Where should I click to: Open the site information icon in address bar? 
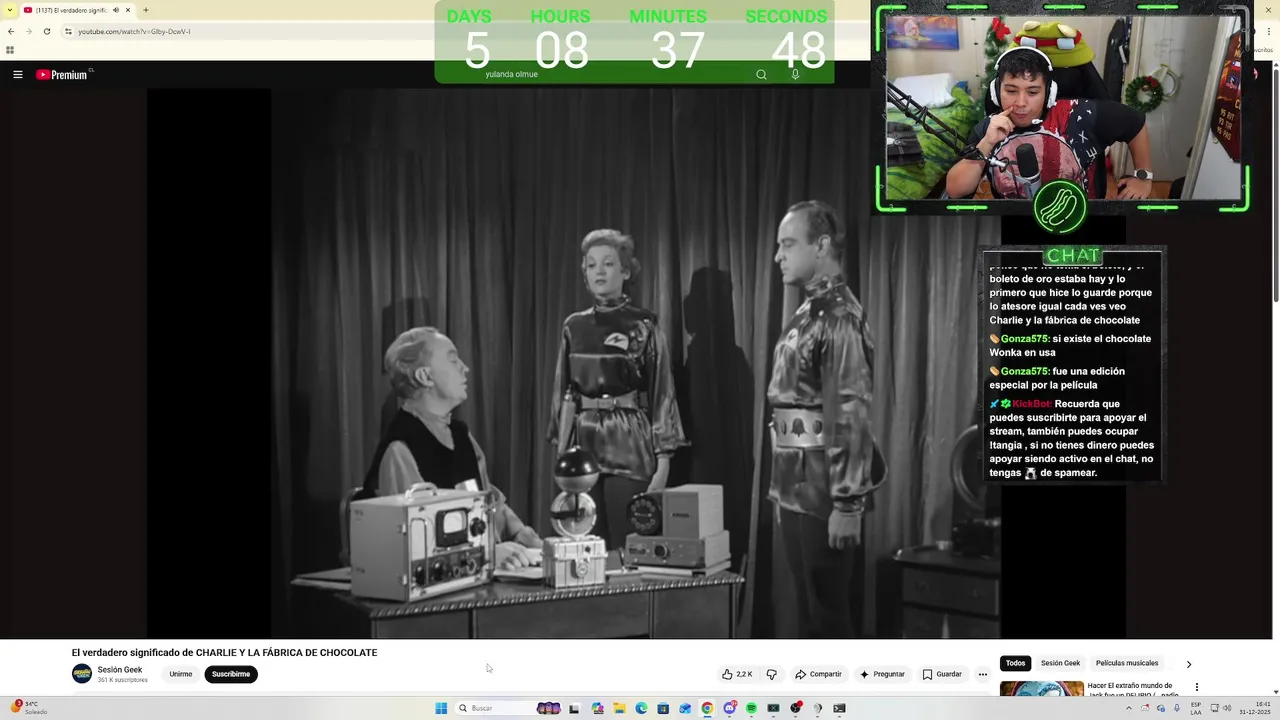point(68,31)
